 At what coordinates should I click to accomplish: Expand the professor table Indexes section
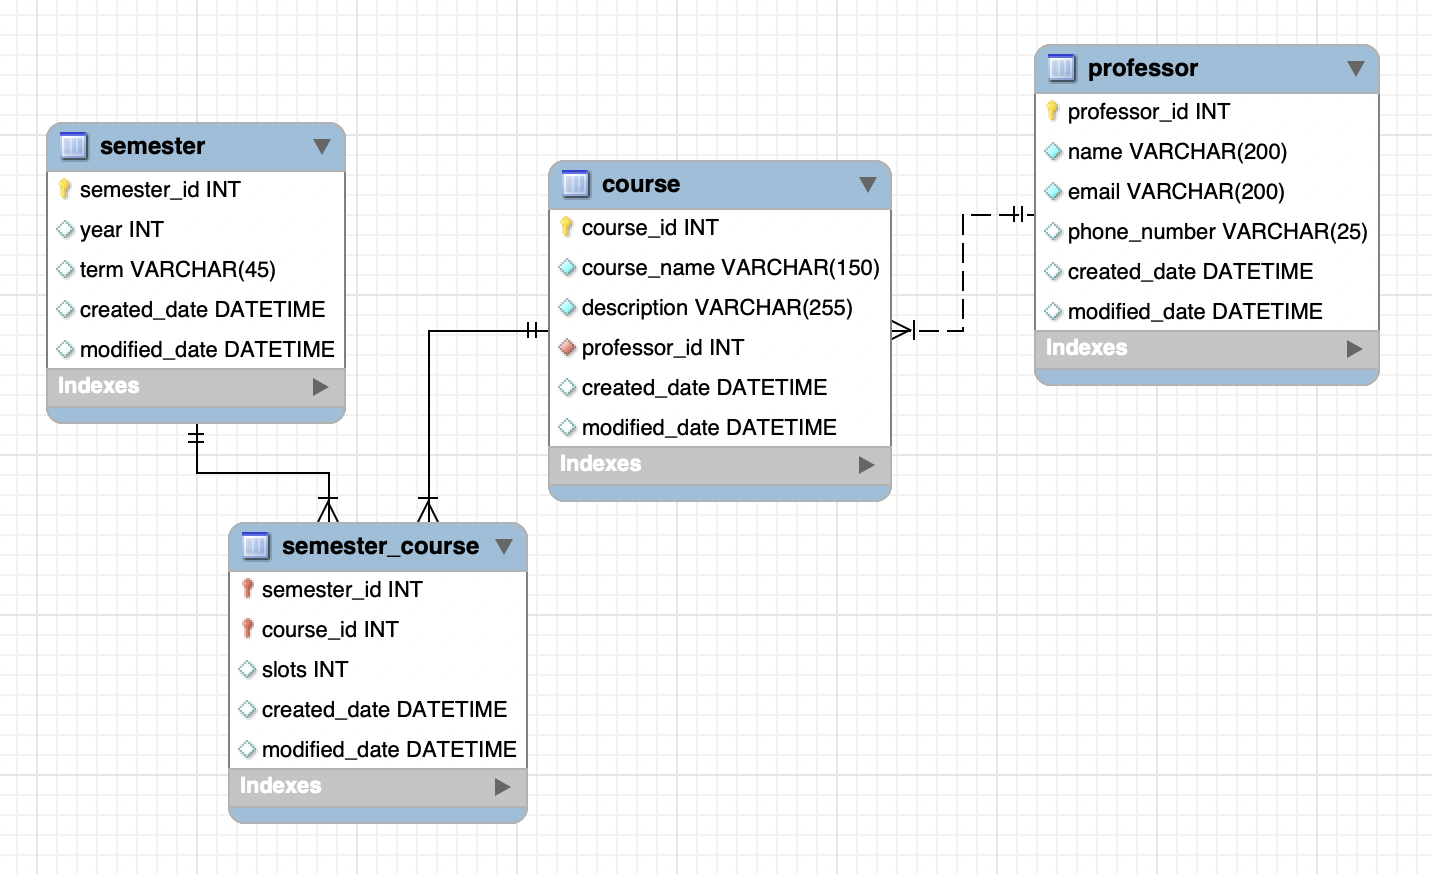(1354, 349)
